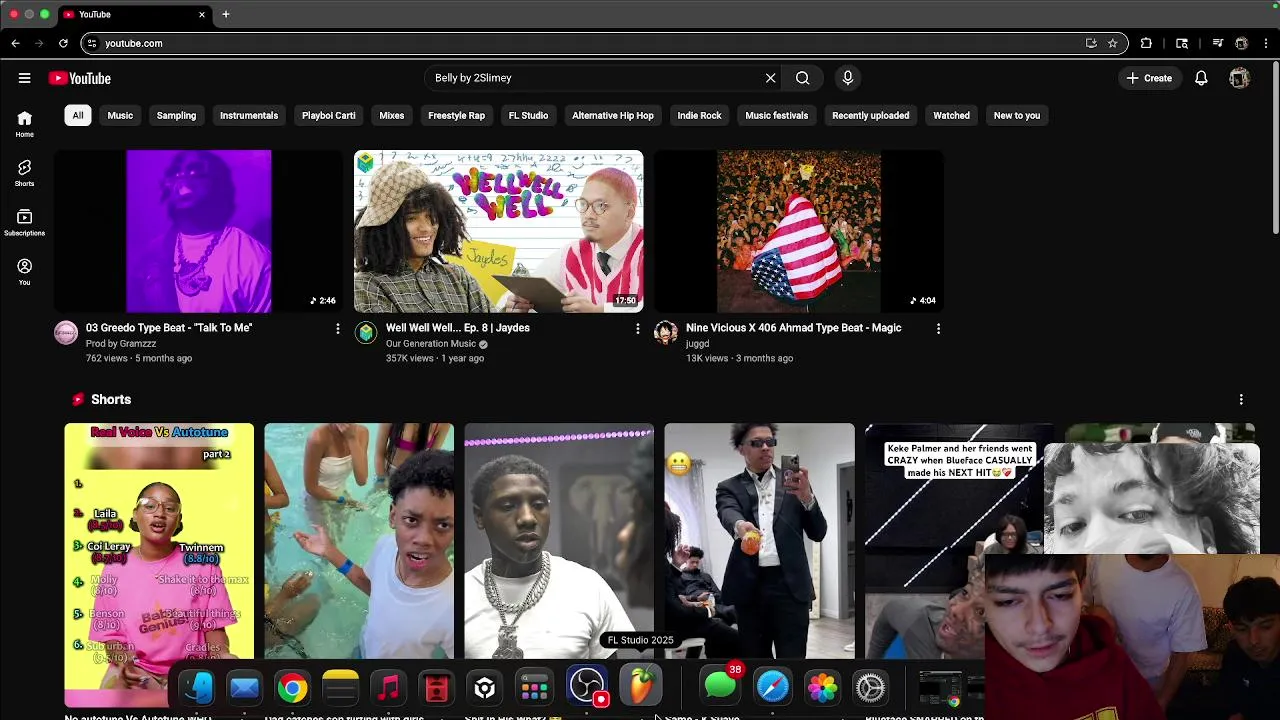This screenshot has height=720, width=1280.
Task: Play the Nine Vicious flag crowd thumbnail
Action: 798,231
